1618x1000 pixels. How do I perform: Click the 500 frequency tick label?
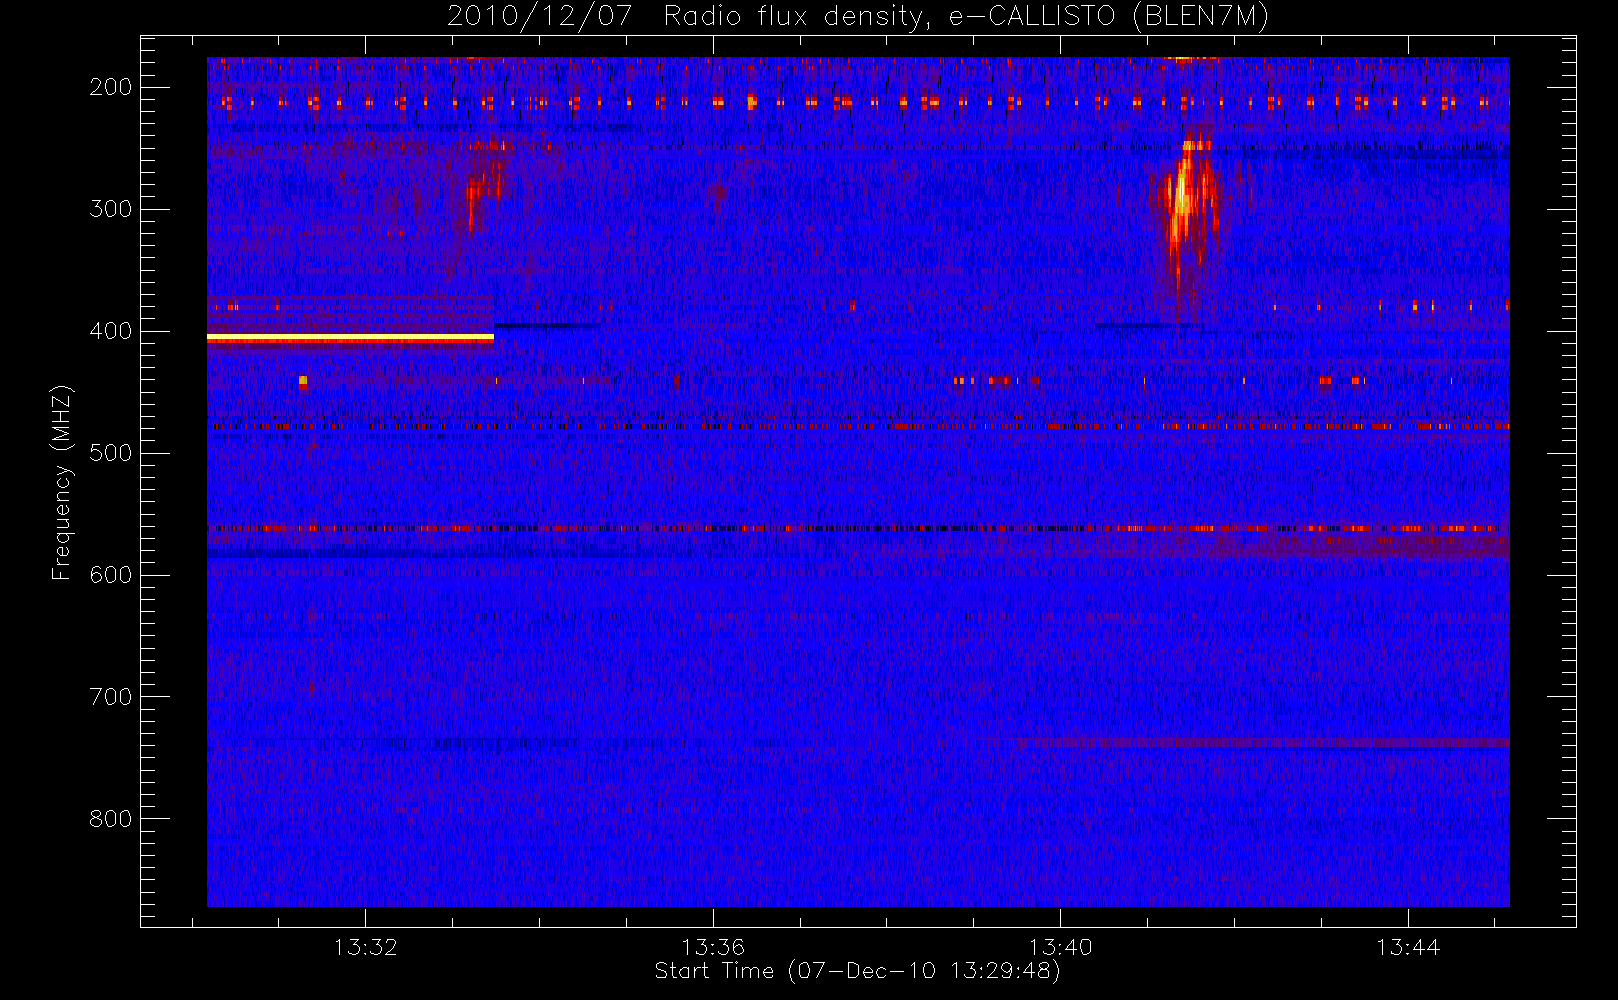(111, 453)
